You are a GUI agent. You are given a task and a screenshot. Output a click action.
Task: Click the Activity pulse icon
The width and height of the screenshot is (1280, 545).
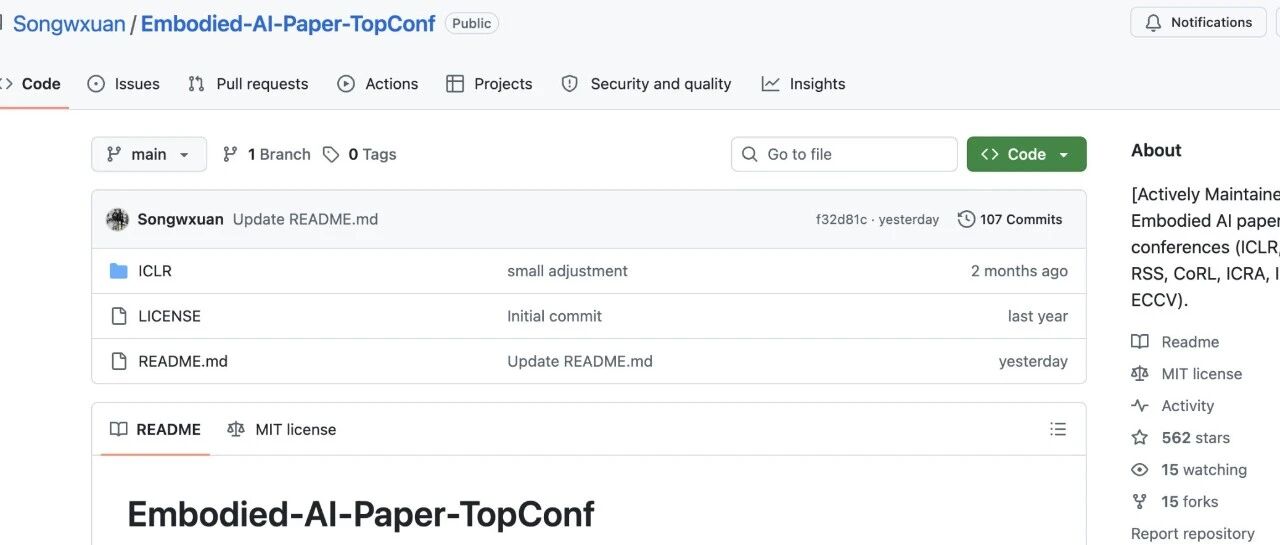pyautogui.click(x=1140, y=406)
